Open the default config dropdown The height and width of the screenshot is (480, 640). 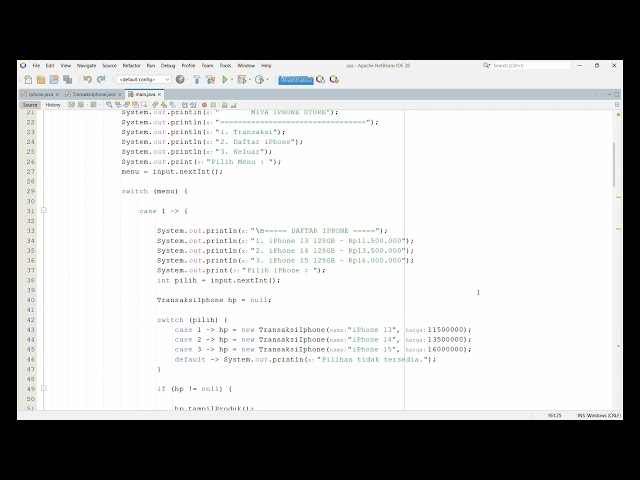144,80
